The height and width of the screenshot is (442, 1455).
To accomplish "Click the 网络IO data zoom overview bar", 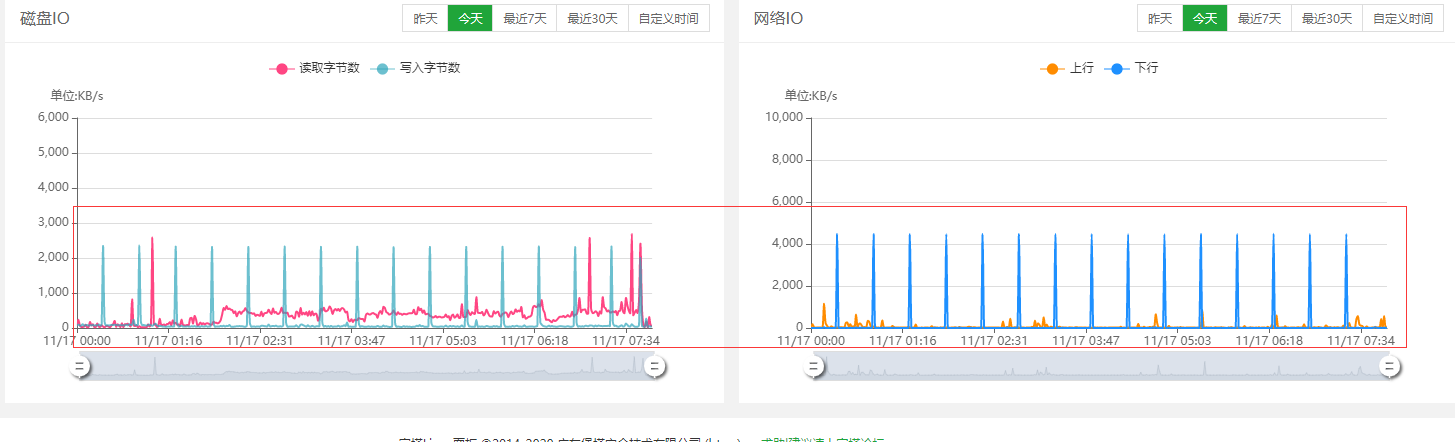I will pyautogui.click(x=1101, y=367).
